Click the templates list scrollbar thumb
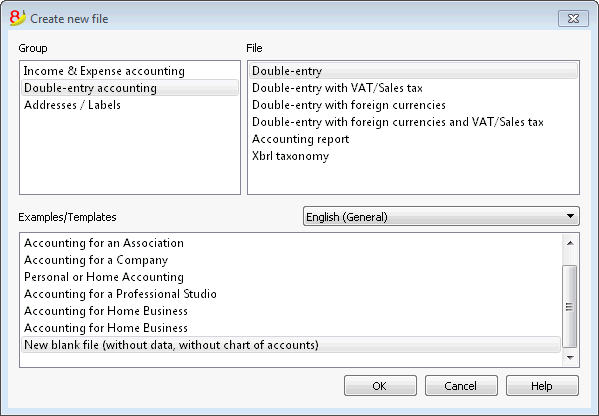 pos(570,306)
